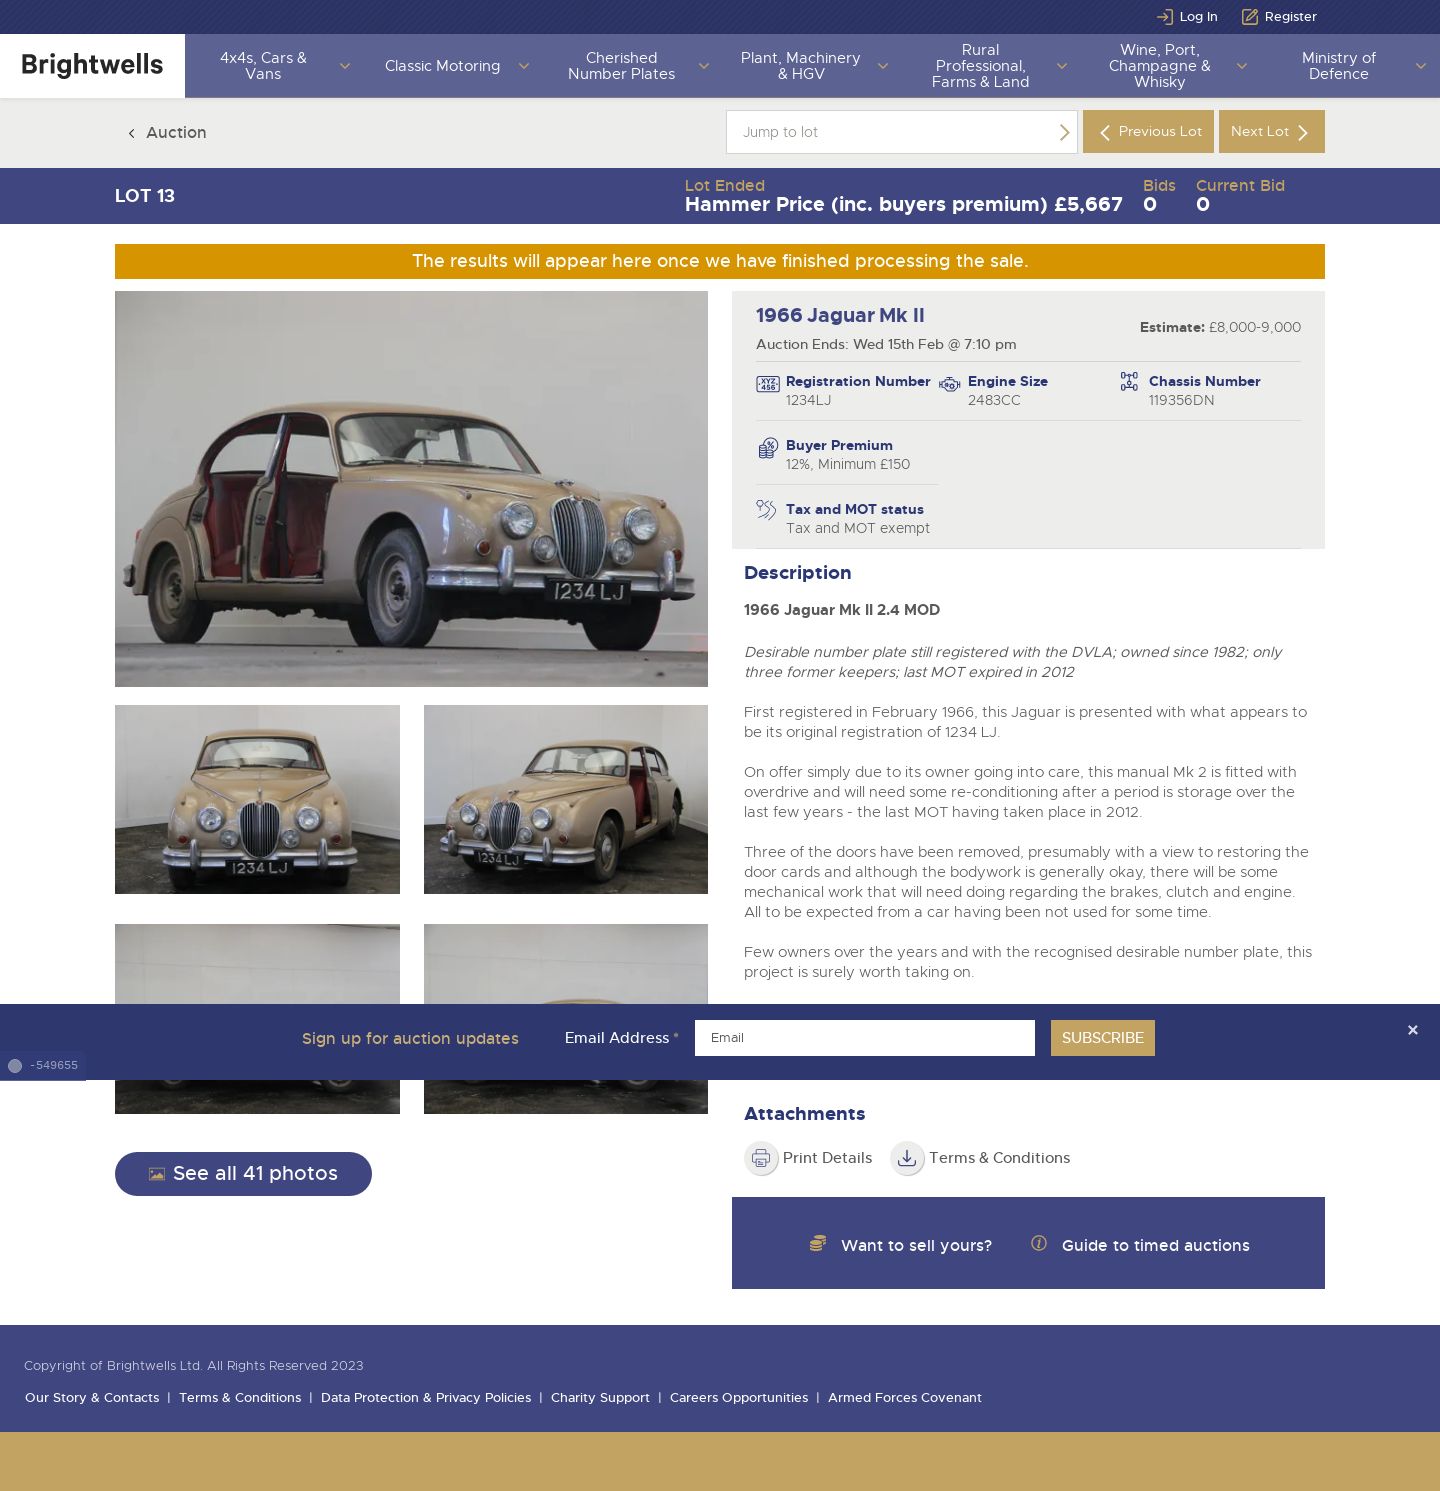The image size is (1440, 1491).
Task: Focus the Email address input field
Action: pyautogui.click(x=864, y=1038)
